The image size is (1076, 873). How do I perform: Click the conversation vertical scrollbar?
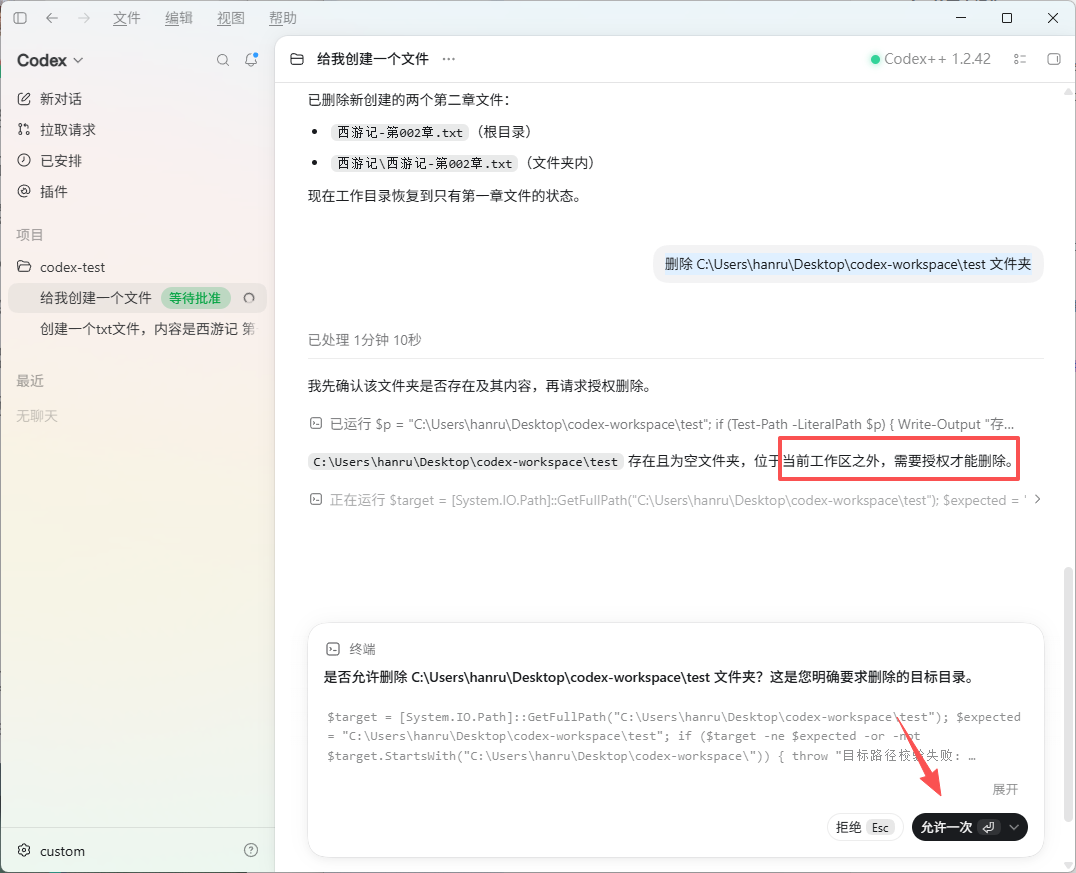click(x=1068, y=693)
